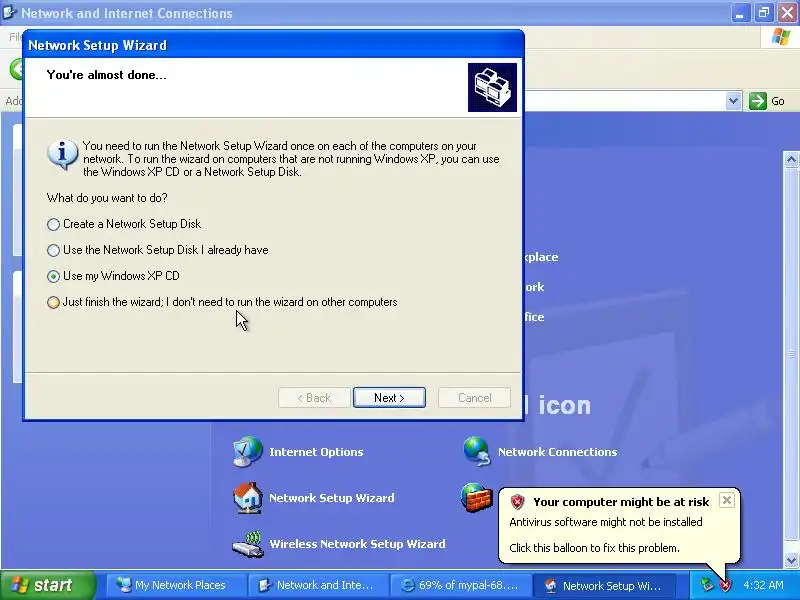This screenshot has width=800, height=600.
Task: Click the green Back arrow in Control Panel toolbar
Action: coord(17,69)
